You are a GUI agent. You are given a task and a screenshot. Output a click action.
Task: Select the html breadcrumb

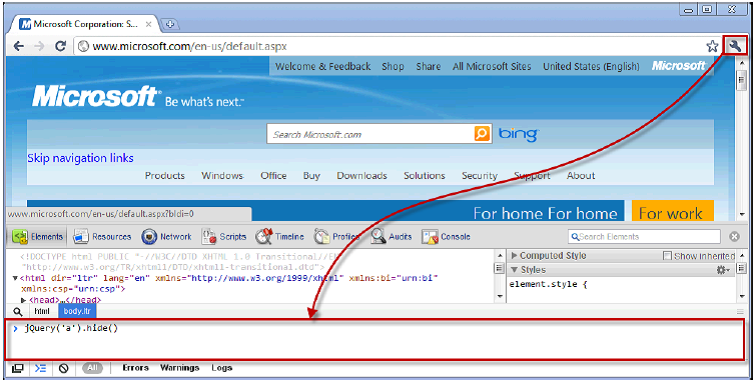point(42,311)
